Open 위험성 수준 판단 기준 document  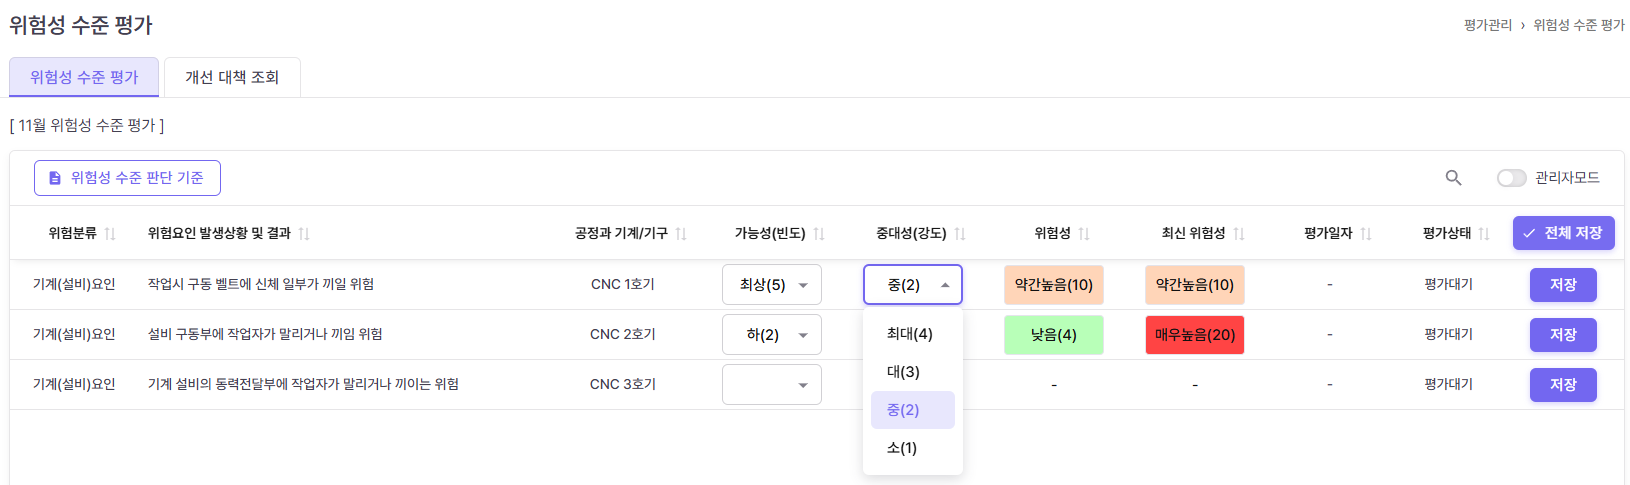point(127,178)
